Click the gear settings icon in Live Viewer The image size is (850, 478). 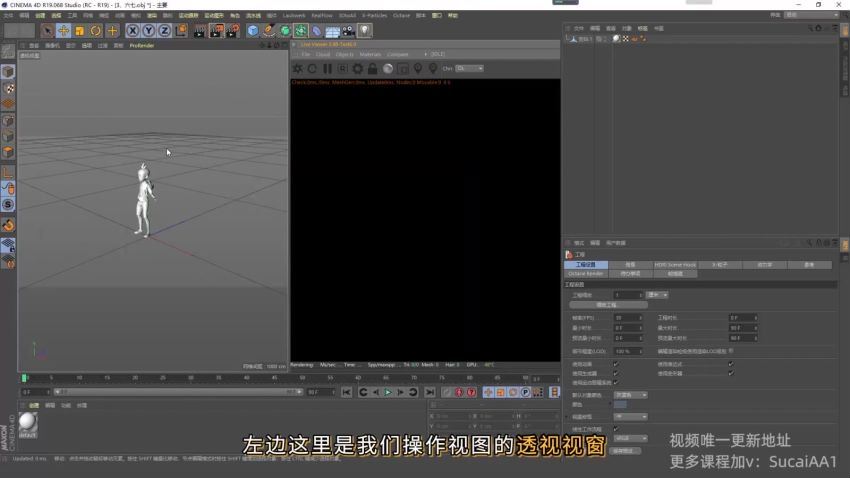pos(357,68)
